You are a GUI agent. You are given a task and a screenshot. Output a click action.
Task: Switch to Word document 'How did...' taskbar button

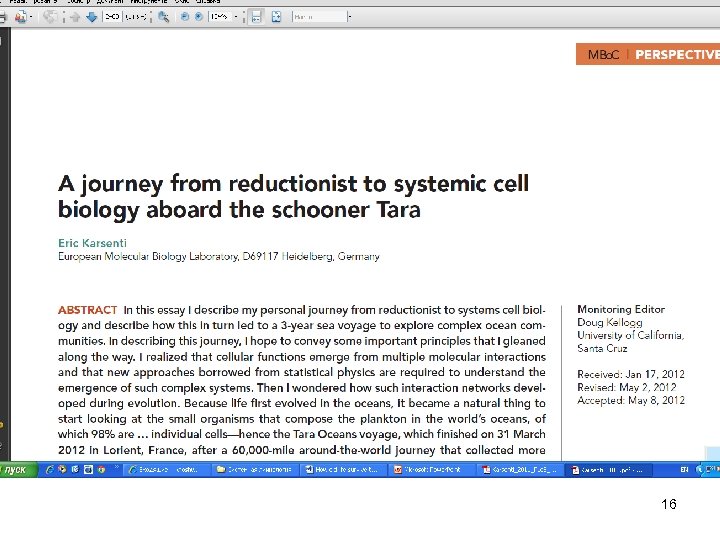344,470
